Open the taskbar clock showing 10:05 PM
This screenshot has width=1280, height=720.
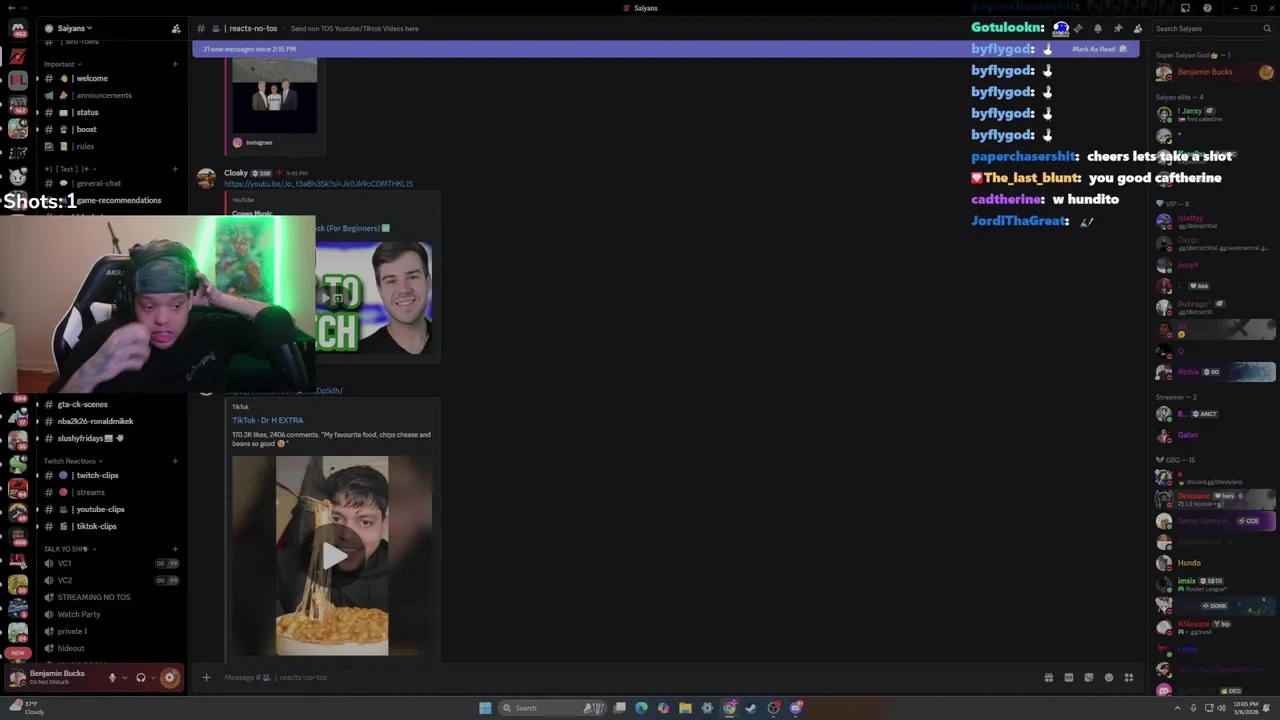pos(1246,708)
